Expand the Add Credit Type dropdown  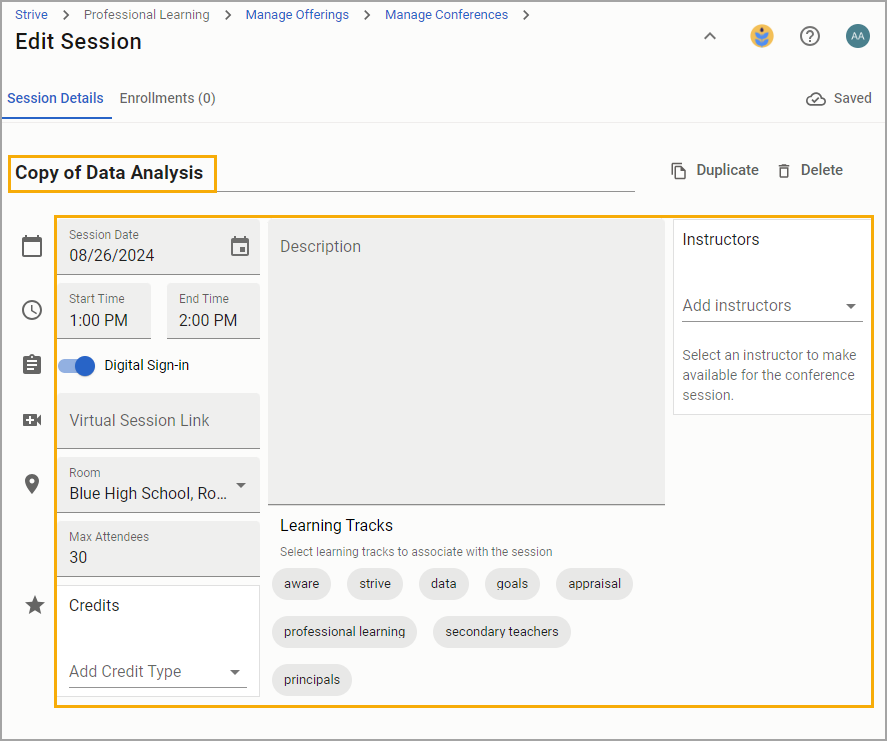158,671
